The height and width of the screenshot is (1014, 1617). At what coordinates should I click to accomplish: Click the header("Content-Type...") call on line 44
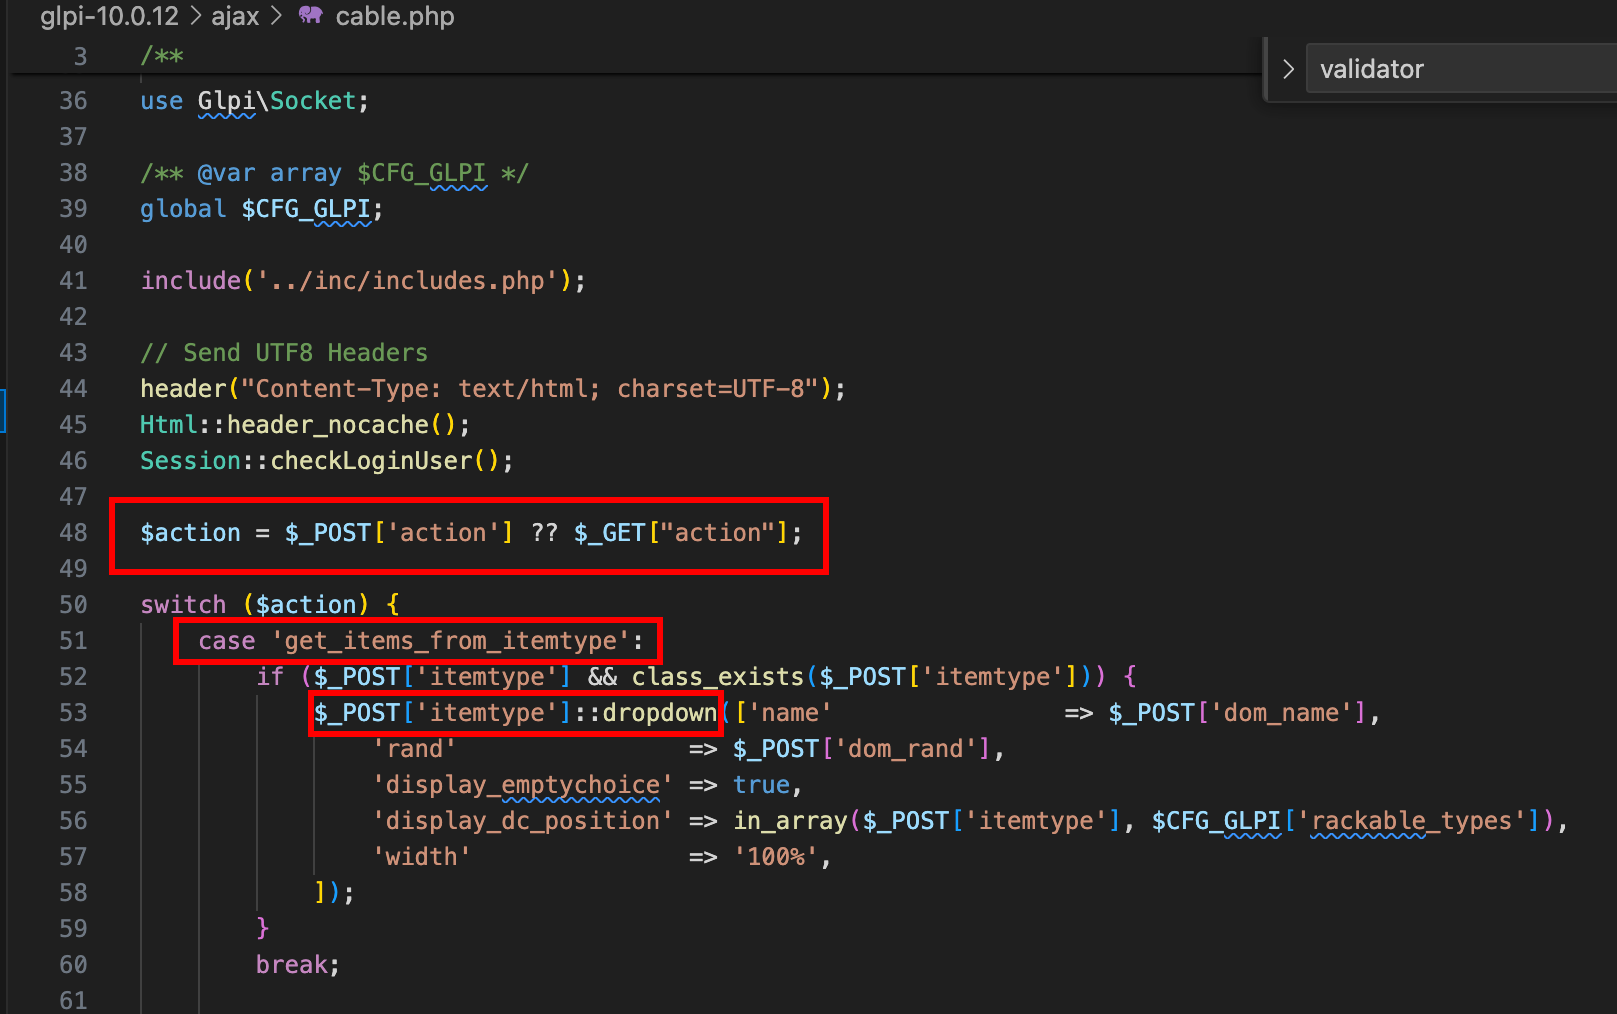click(x=493, y=389)
